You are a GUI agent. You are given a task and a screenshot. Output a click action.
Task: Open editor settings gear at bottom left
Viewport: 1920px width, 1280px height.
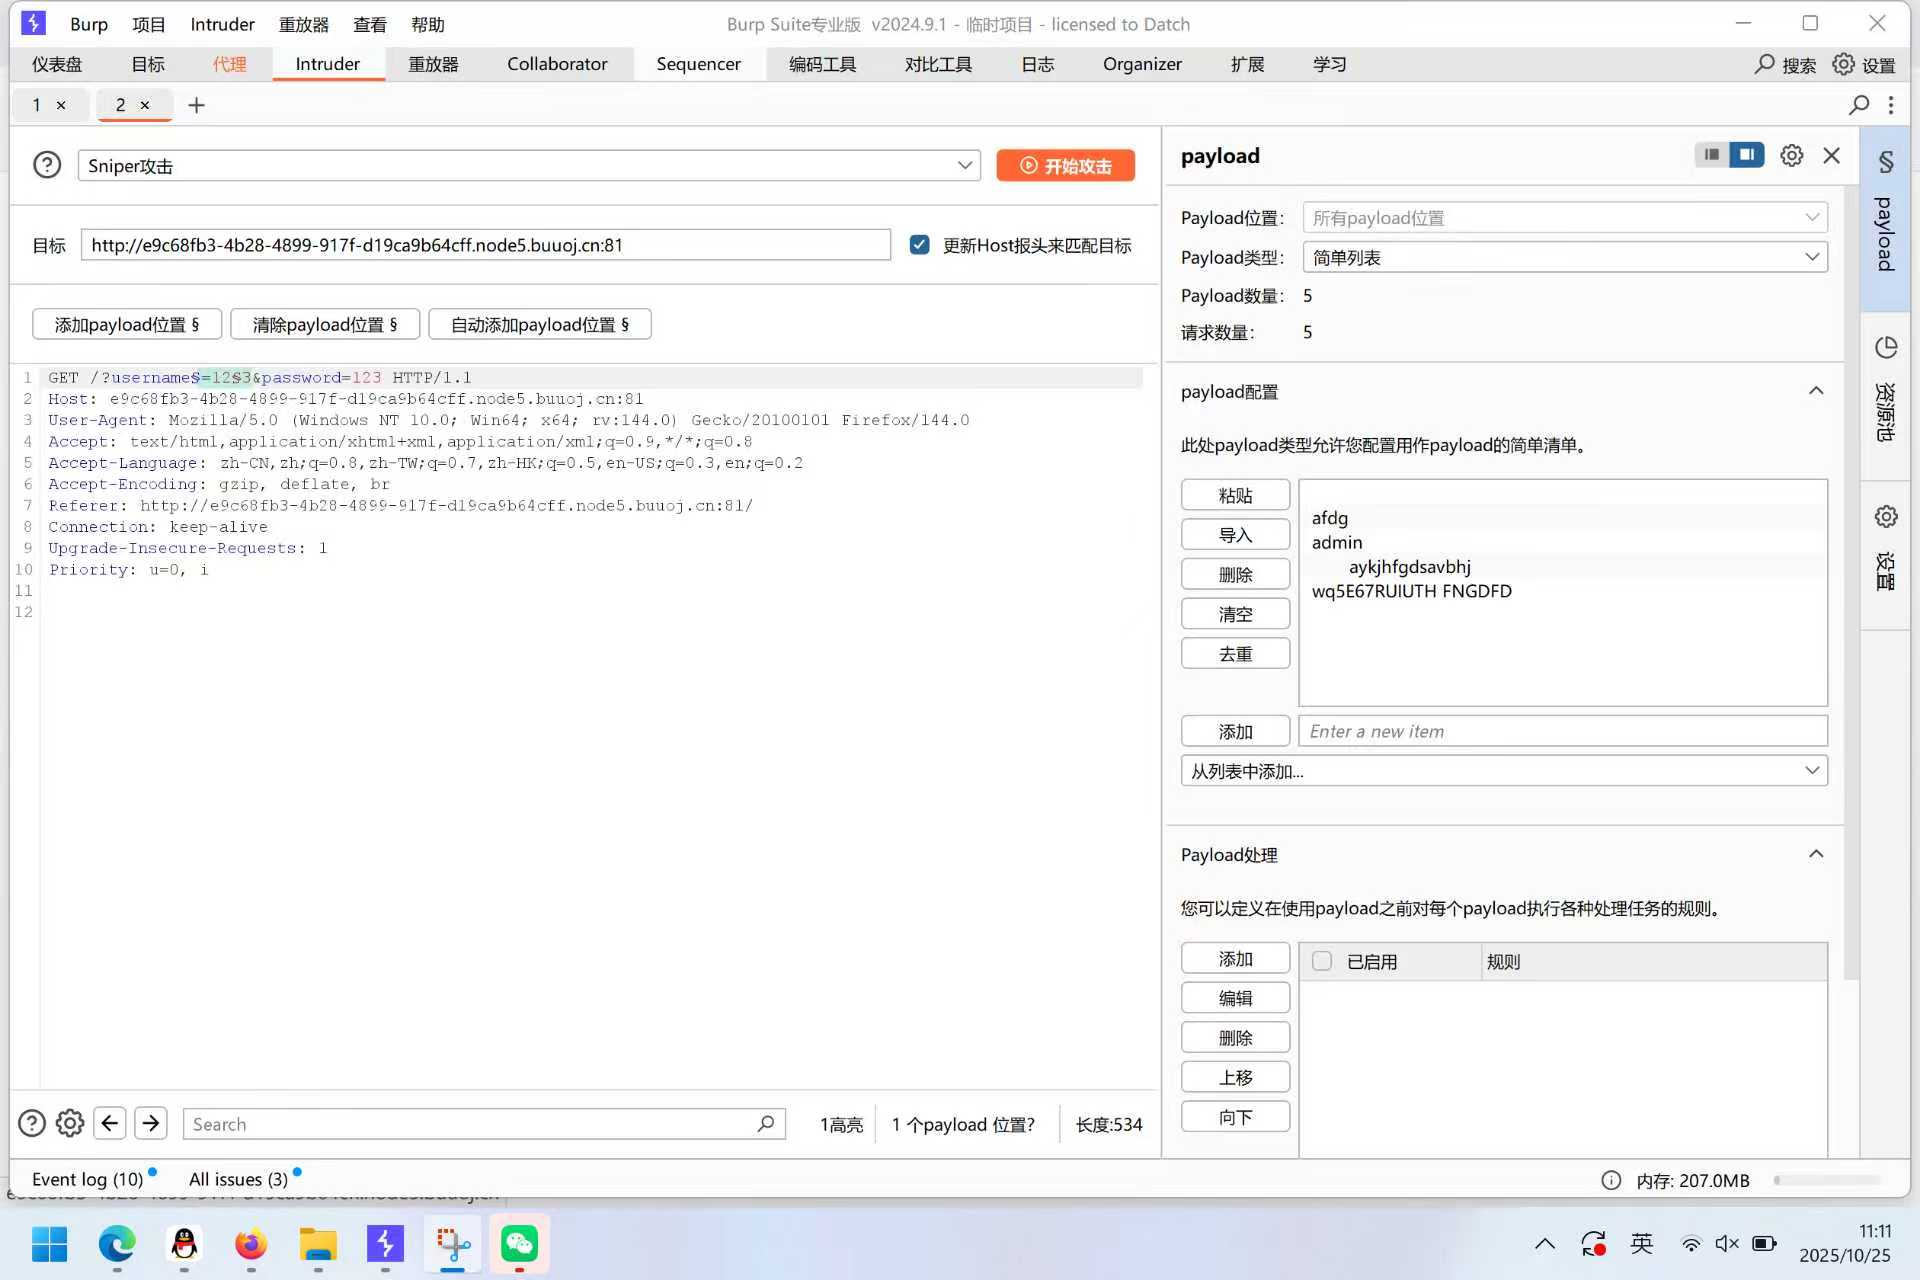click(x=70, y=1123)
